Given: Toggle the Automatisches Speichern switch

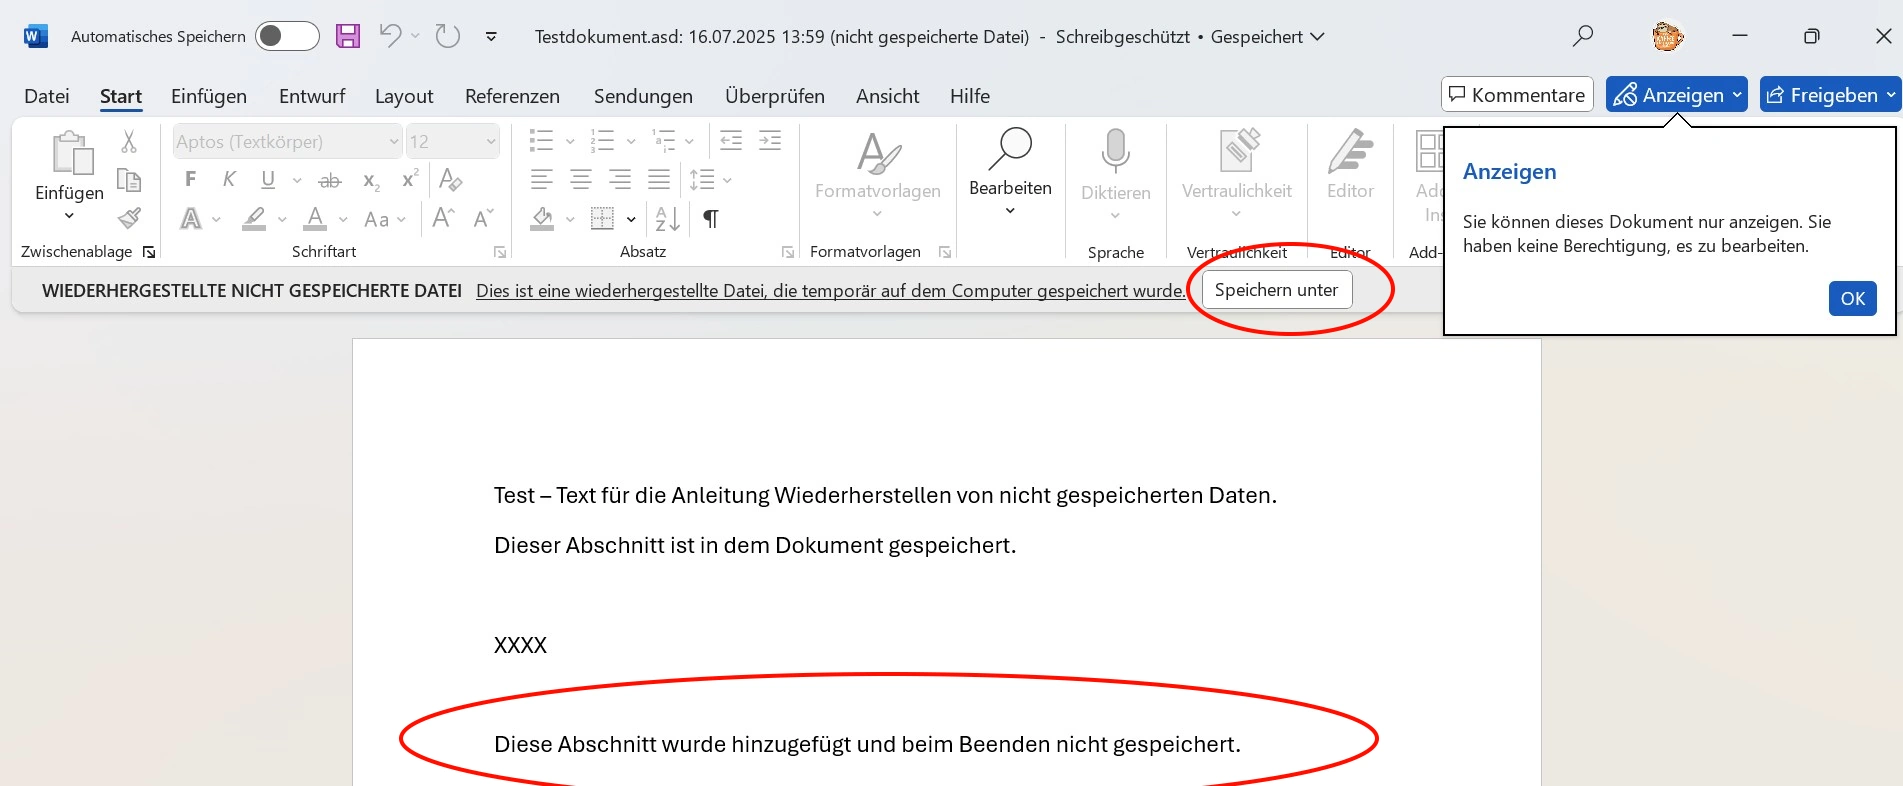Looking at the screenshot, I should tap(287, 37).
